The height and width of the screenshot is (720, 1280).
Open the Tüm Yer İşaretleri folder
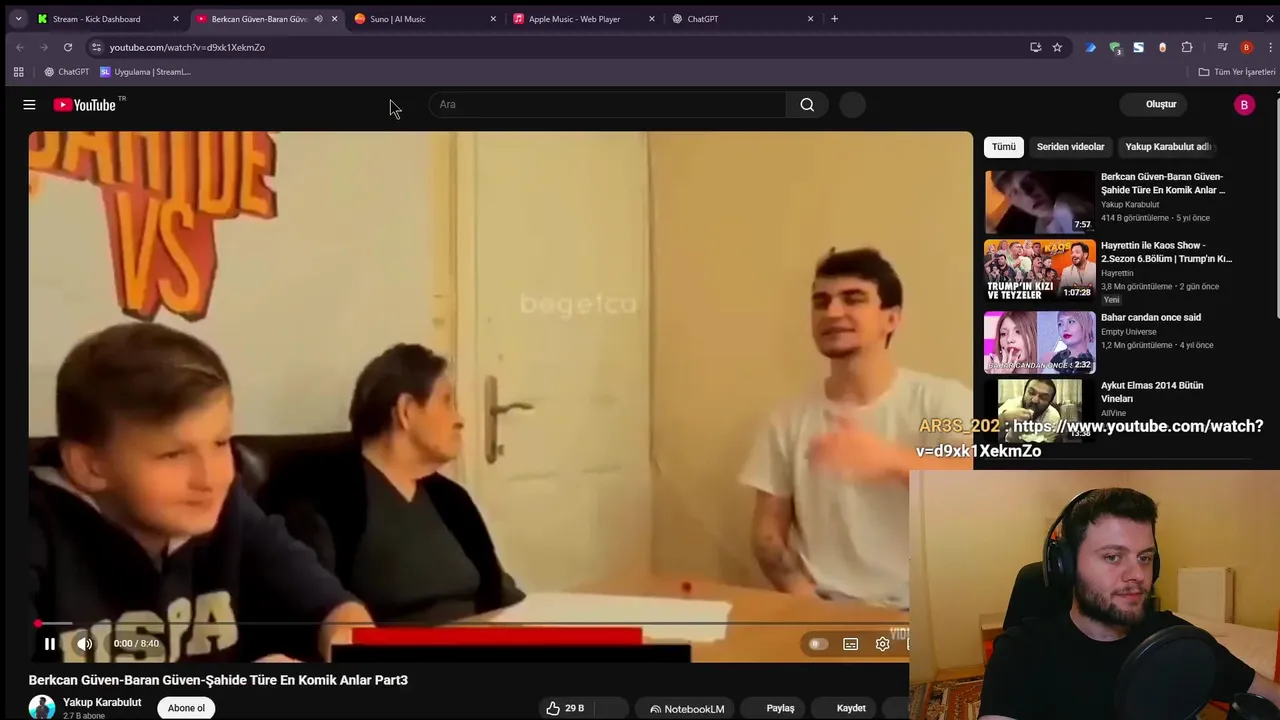click(1237, 72)
